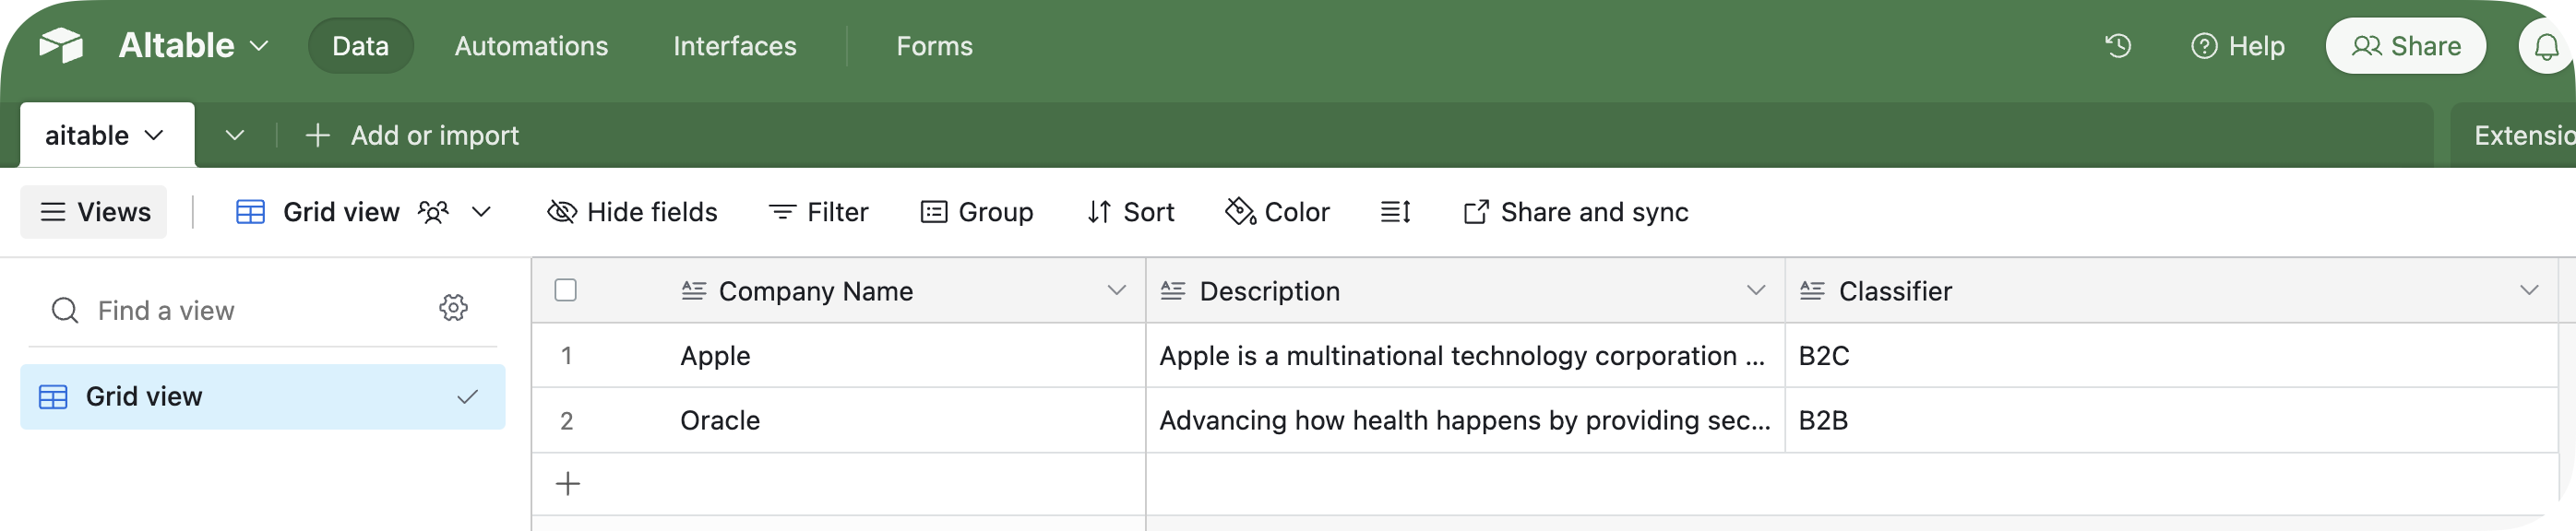Select the B2B classifier cell

2171,421
